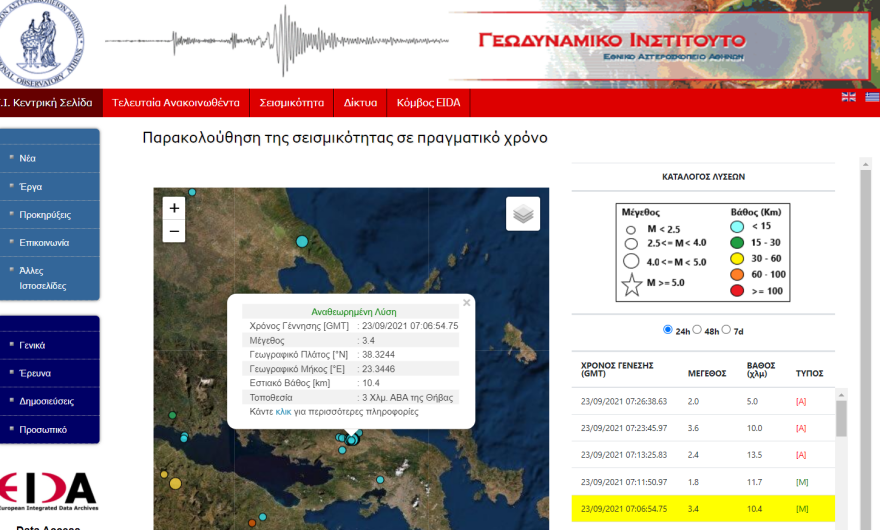Select the 07:23:45.97 earthquake row
This screenshot has width=880, height=530.
(703, 428)
